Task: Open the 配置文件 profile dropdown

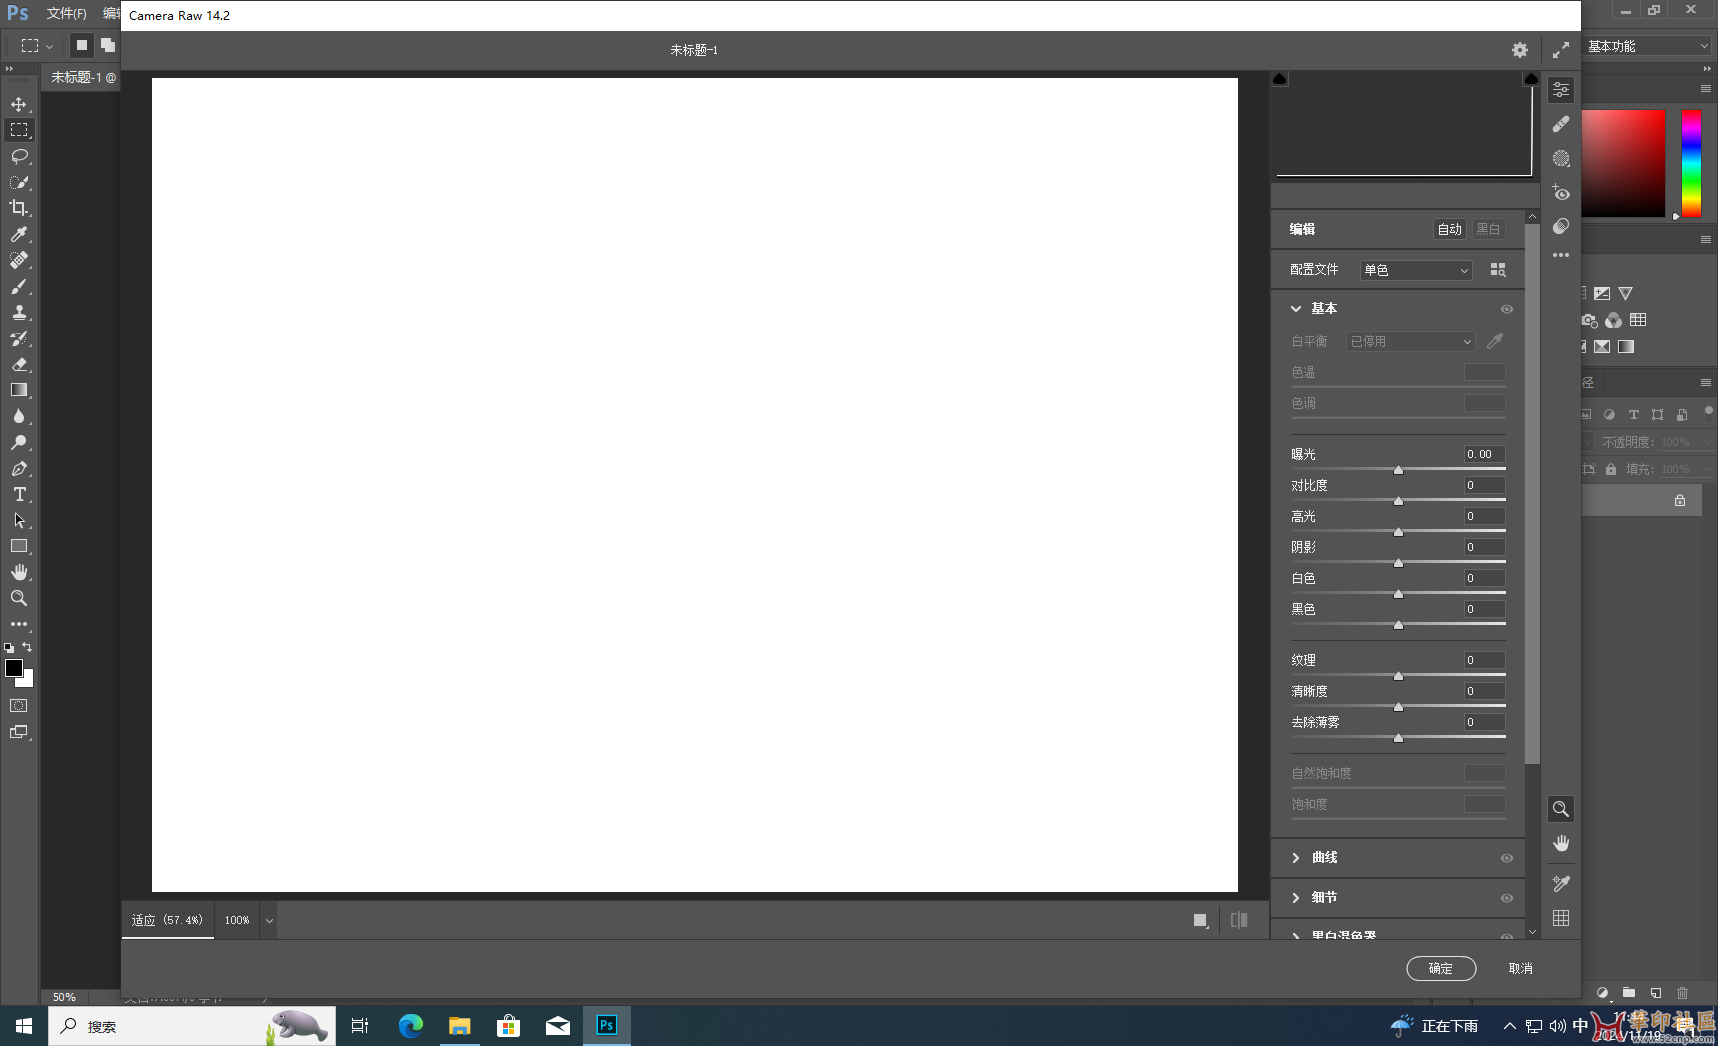Action: [x=1416, y=270]
